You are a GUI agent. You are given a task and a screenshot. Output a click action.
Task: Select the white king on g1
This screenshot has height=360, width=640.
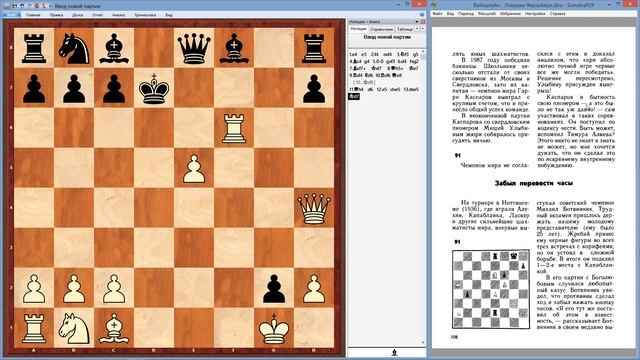[274, 328]
